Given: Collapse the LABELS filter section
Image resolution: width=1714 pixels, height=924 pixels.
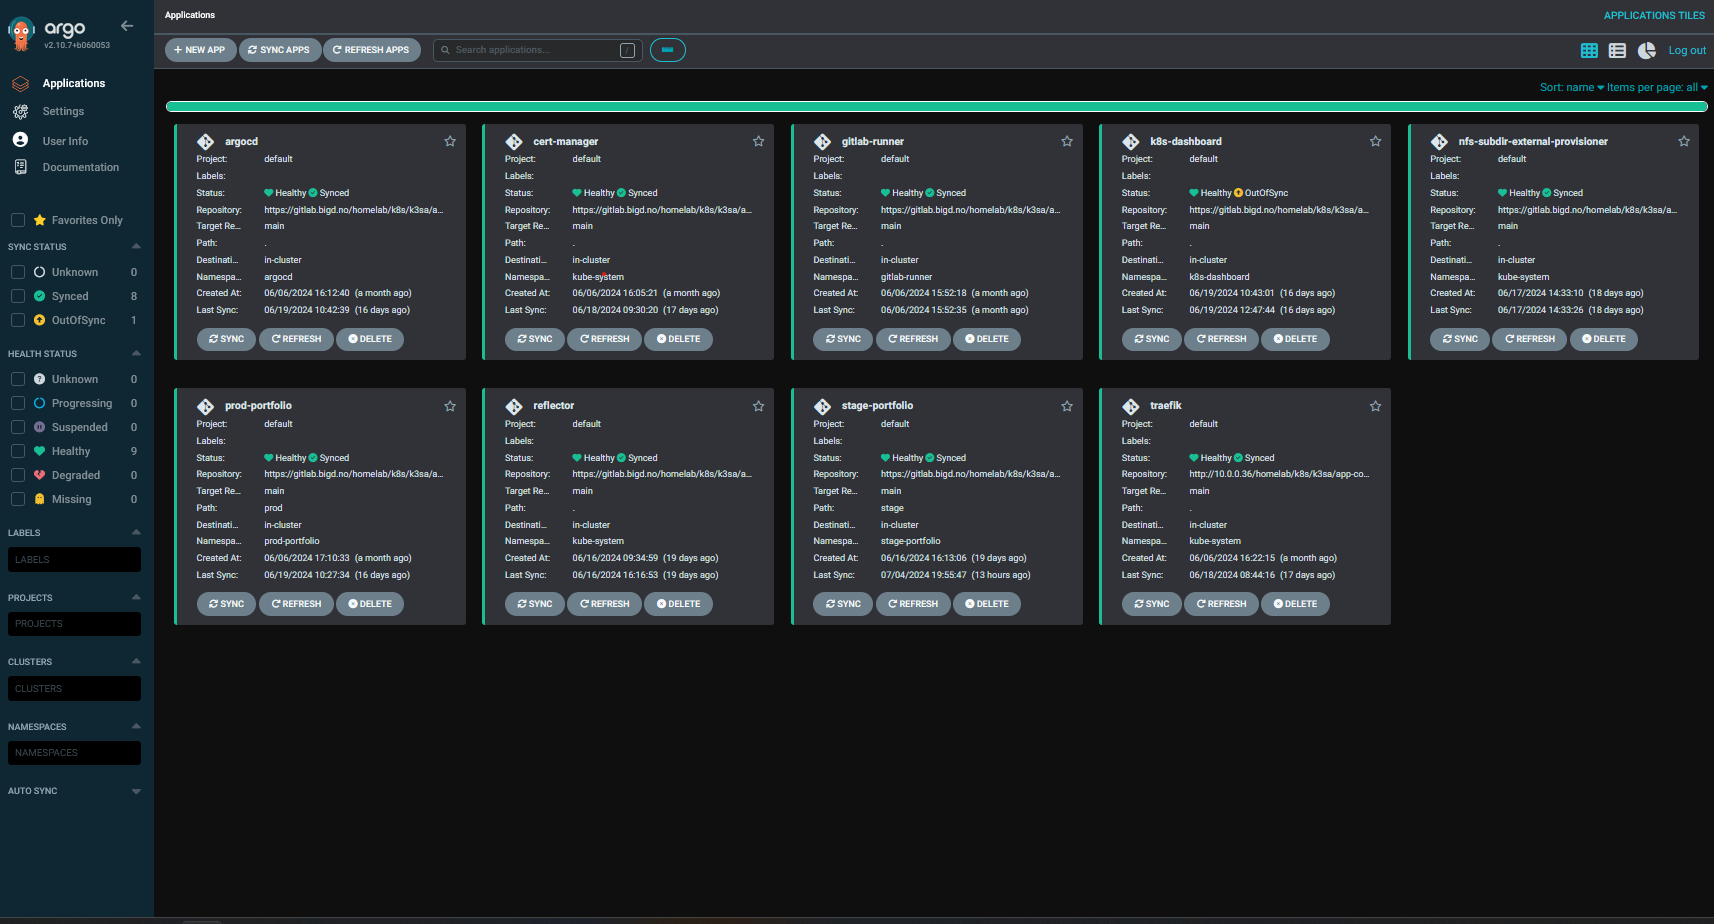Looking at the screenshot, I should [x=136, y=532].
